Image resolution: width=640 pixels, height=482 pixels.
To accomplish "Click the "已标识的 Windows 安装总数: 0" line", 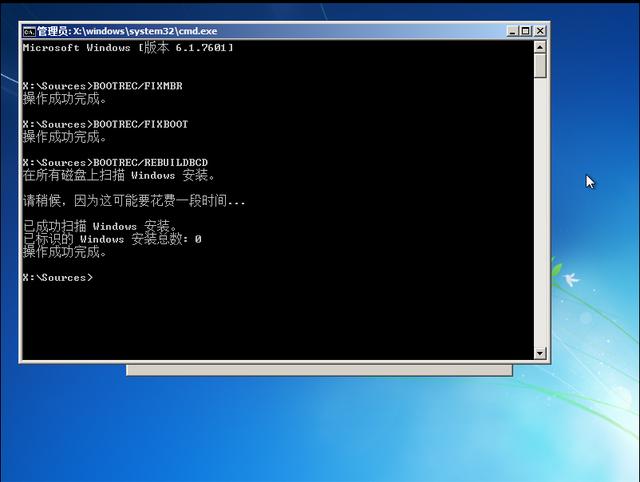I will coord(112,239).
